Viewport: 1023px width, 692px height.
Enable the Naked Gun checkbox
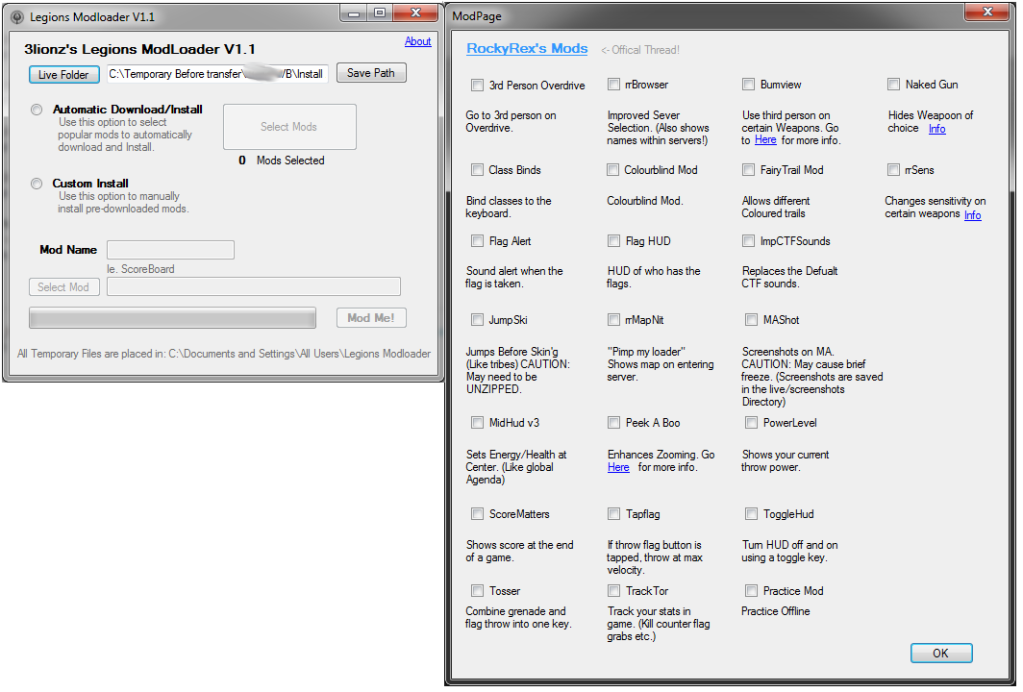[893, 85]
